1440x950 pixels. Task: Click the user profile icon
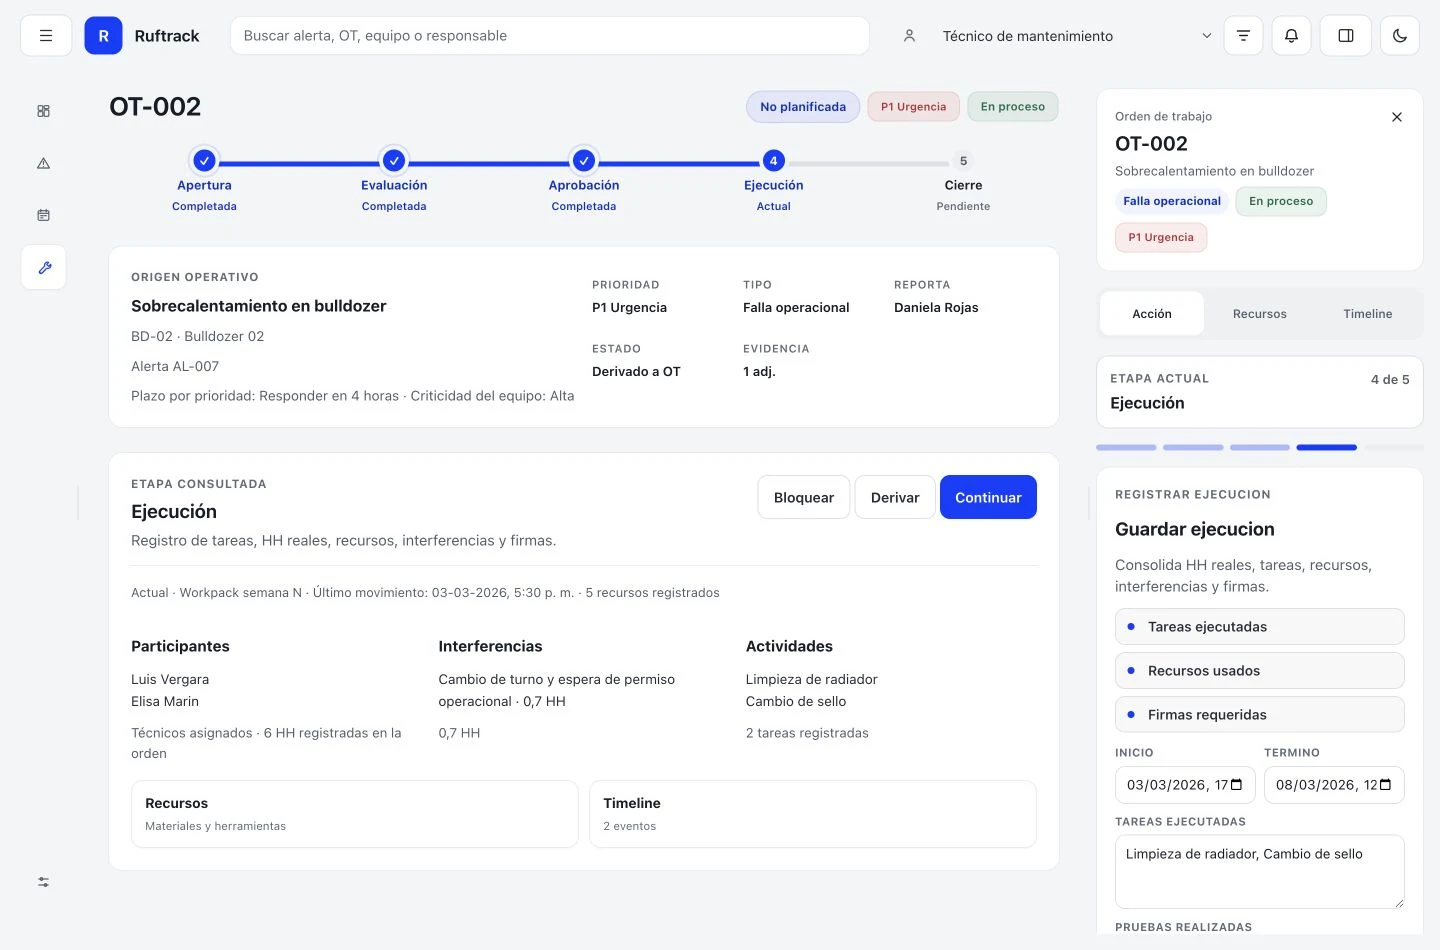(x=909, y=36)
